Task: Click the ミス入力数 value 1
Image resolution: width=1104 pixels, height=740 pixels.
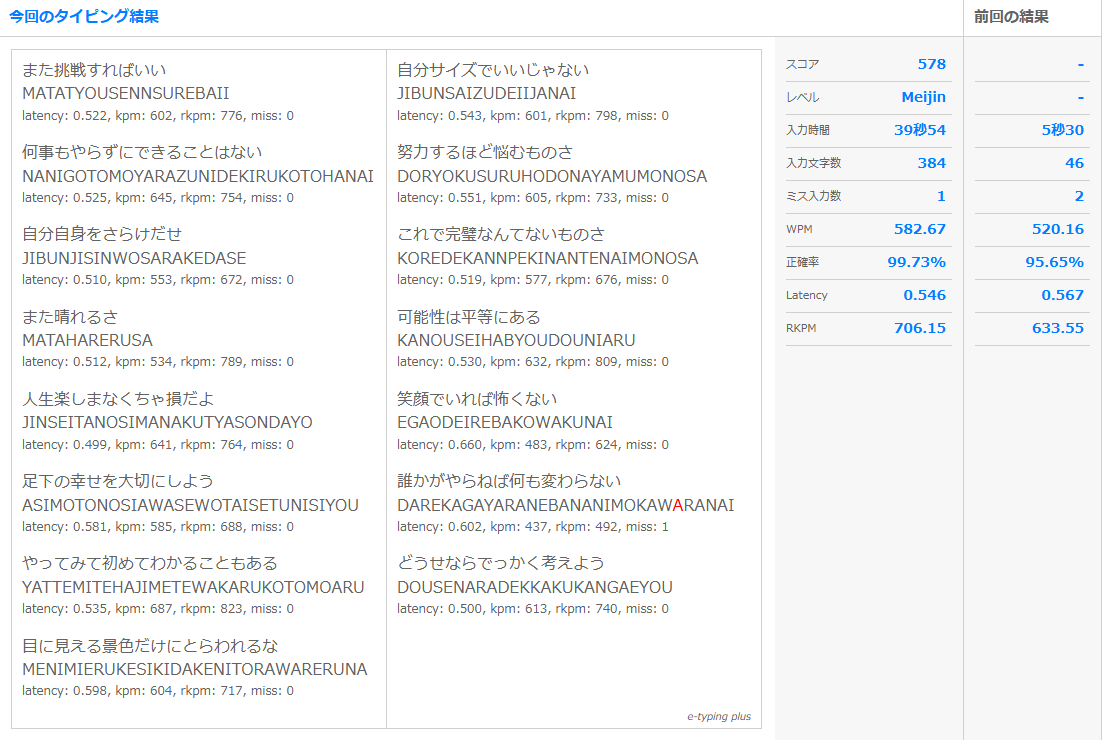Action: (x=940, y=196)
